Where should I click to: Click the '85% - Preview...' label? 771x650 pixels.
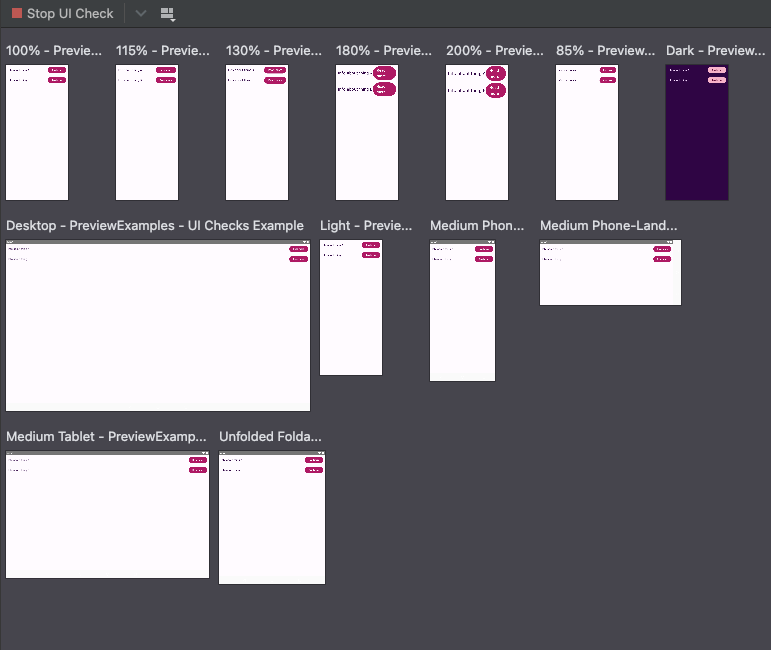[605, 51]
